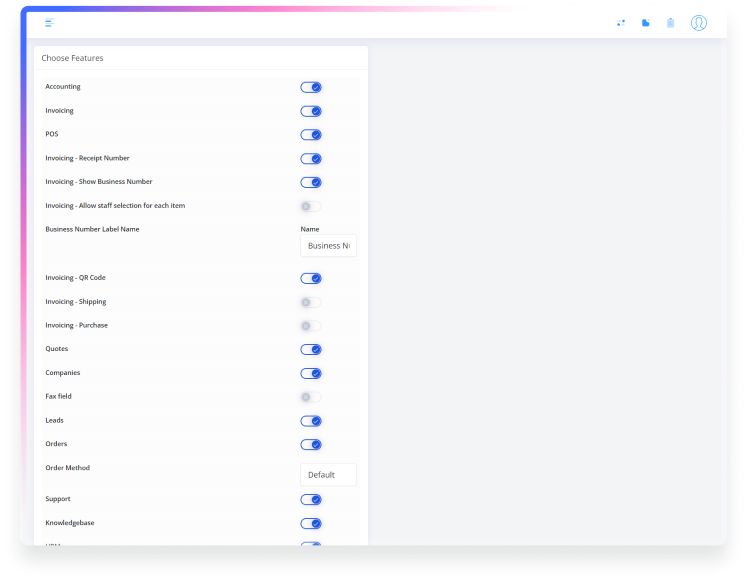Turn on Invoicing - Purchase toggle
747x580 pixels.
[x=311, y=326]
